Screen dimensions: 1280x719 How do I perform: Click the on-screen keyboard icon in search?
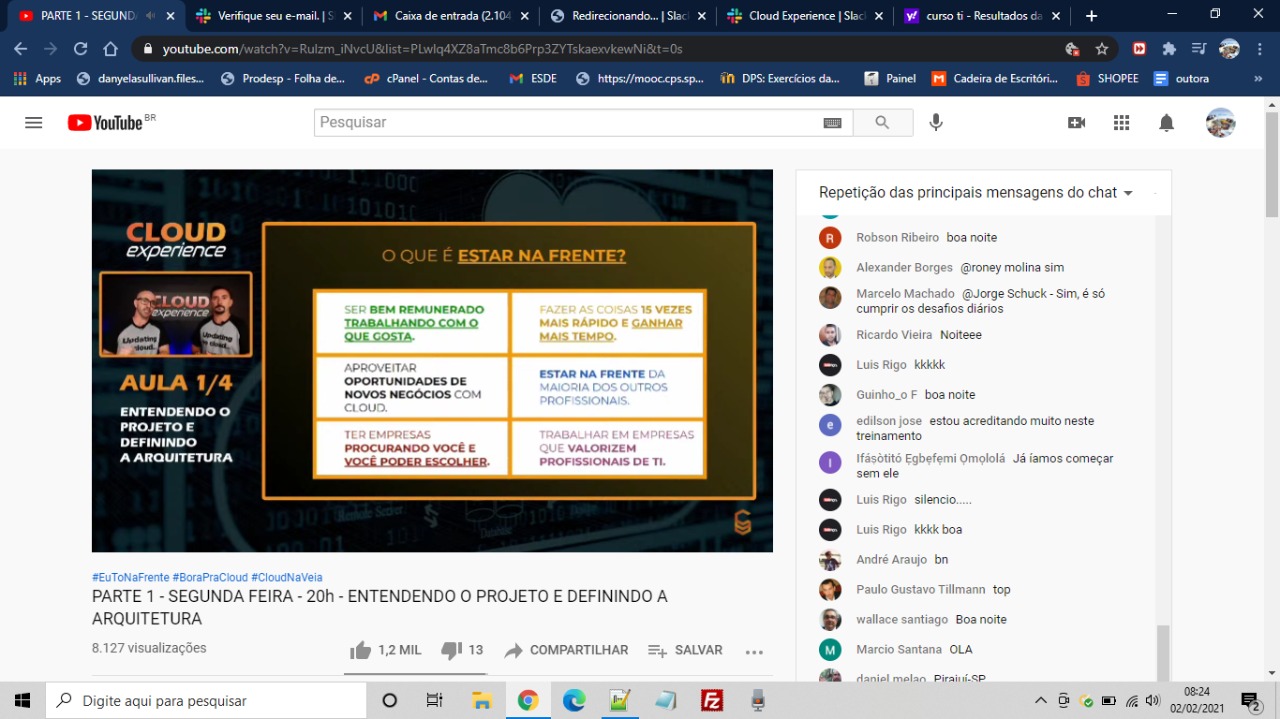point(832,122)
